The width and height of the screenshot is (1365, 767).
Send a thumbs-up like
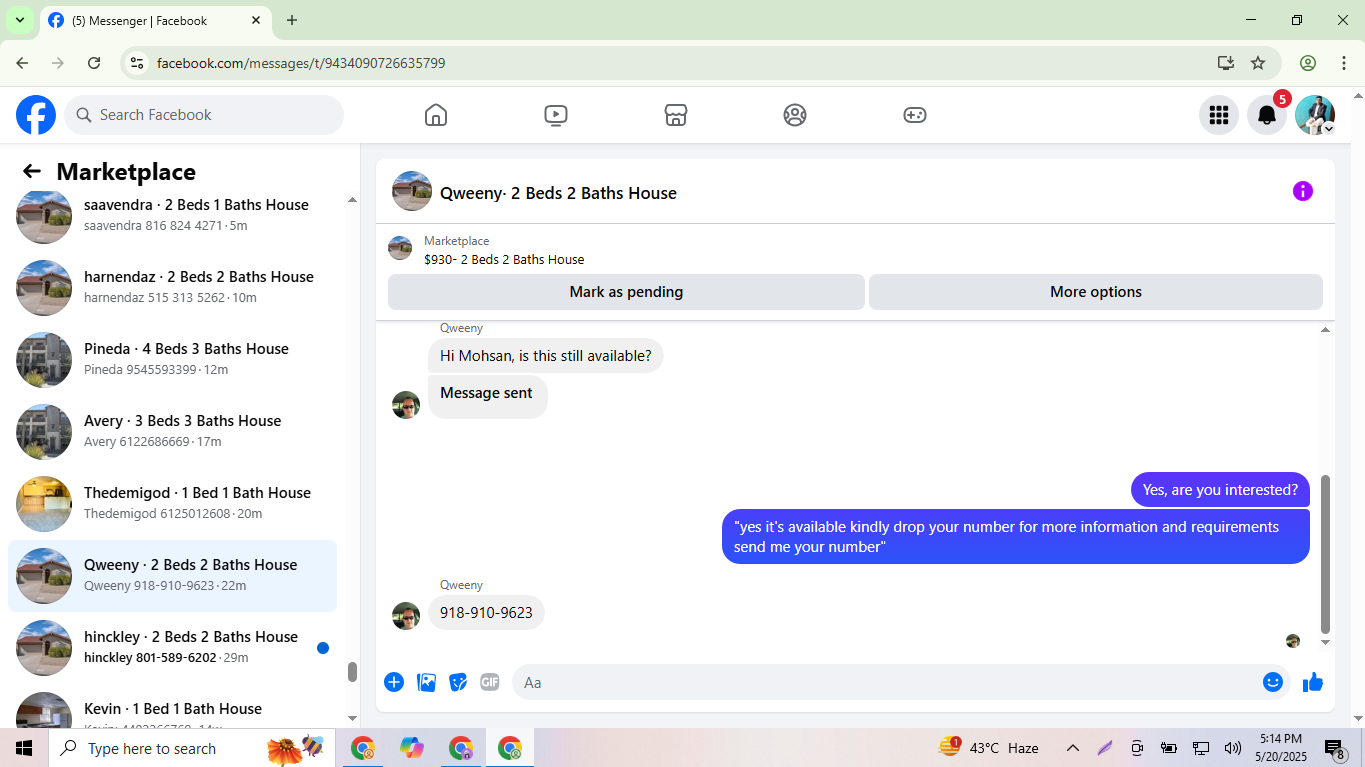[x=1313, y=682]
